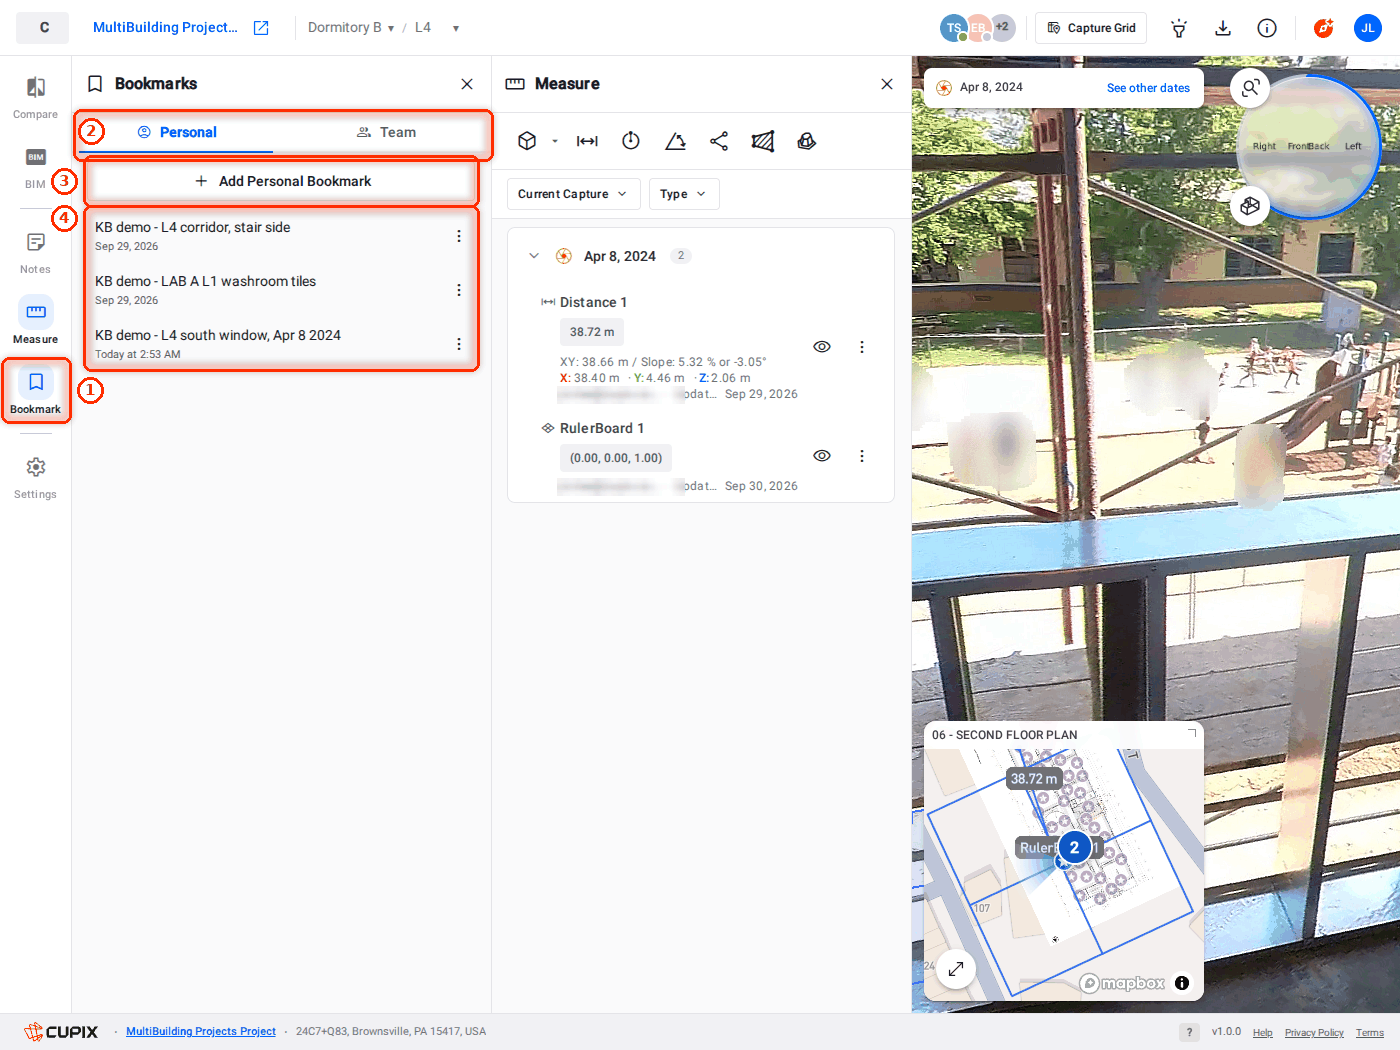Select the triangle angle measure tool
The image size is (1400, 1050).
[x=675, y=141]
